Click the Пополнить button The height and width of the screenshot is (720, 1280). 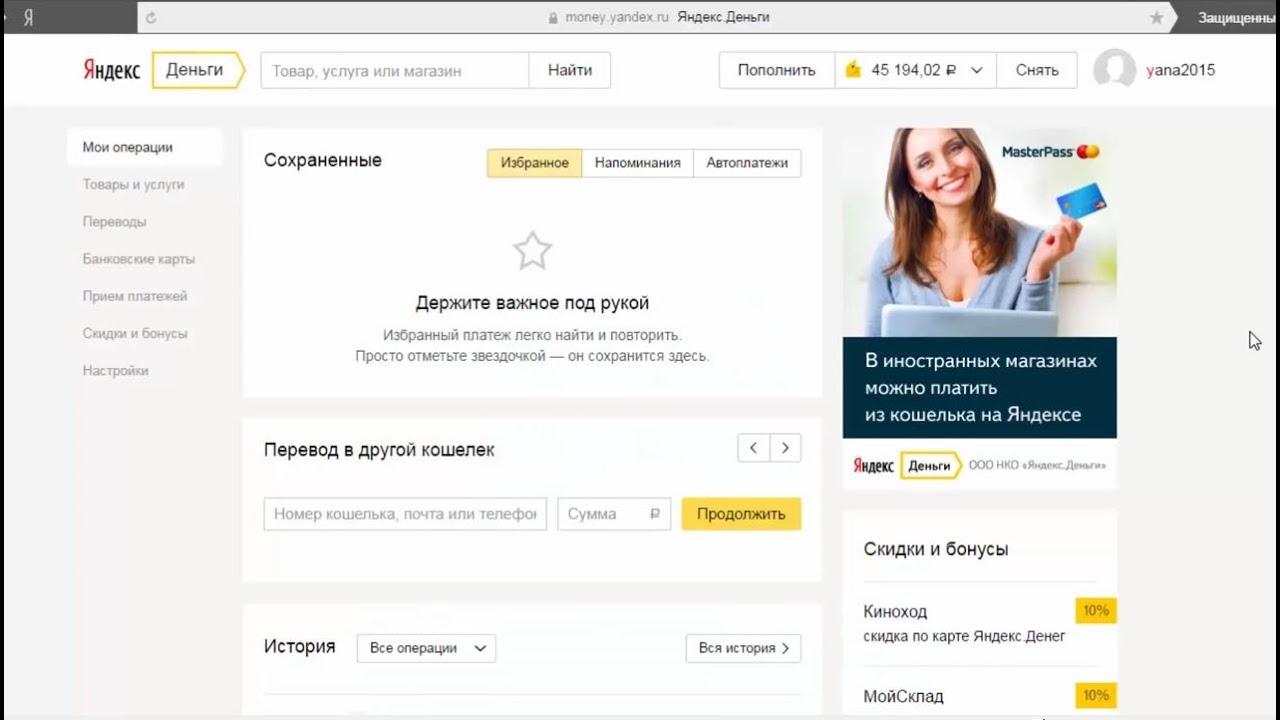coord(776,70)
